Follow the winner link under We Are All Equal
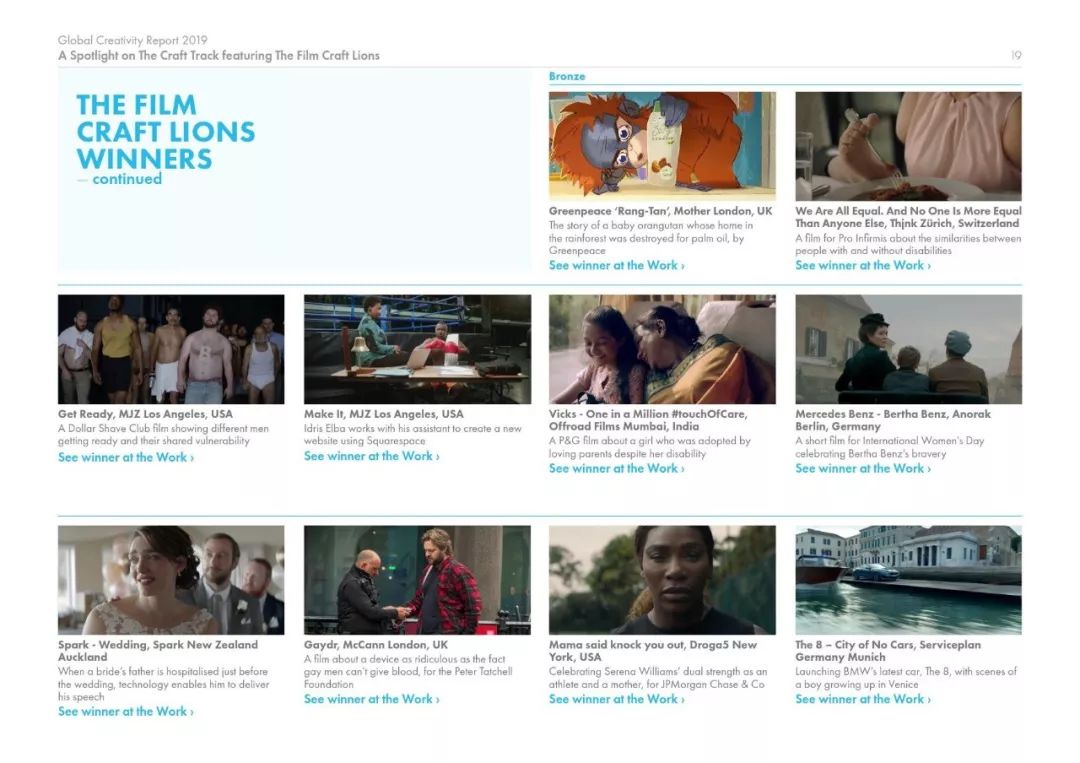The image size is (1080, 763). point(863,265)
